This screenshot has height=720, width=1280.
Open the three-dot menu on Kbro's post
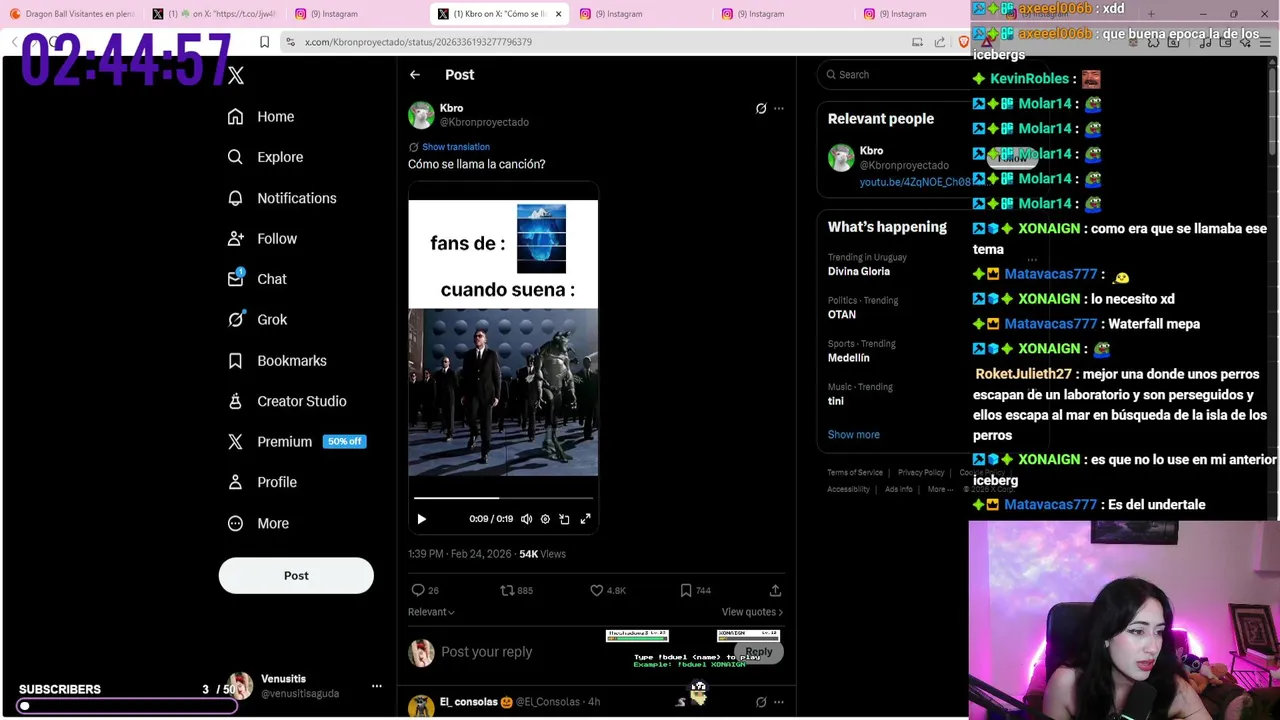779,108
